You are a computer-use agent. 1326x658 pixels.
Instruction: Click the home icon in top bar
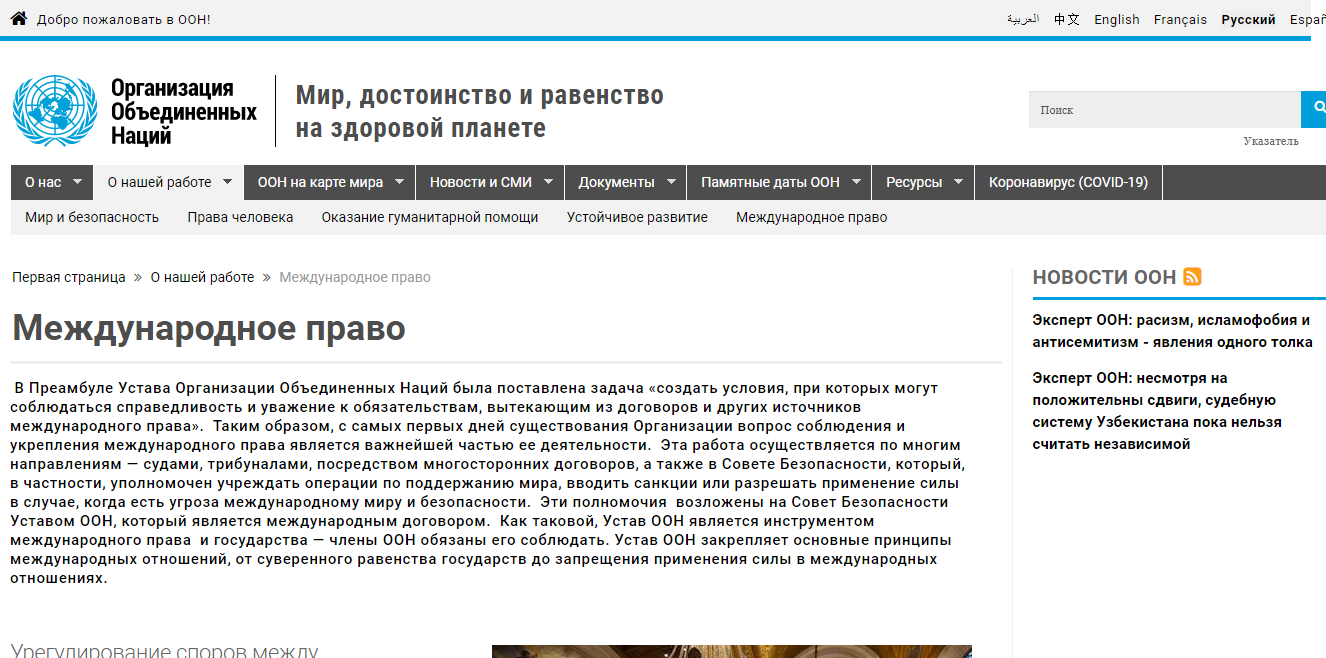pos(18,19)
